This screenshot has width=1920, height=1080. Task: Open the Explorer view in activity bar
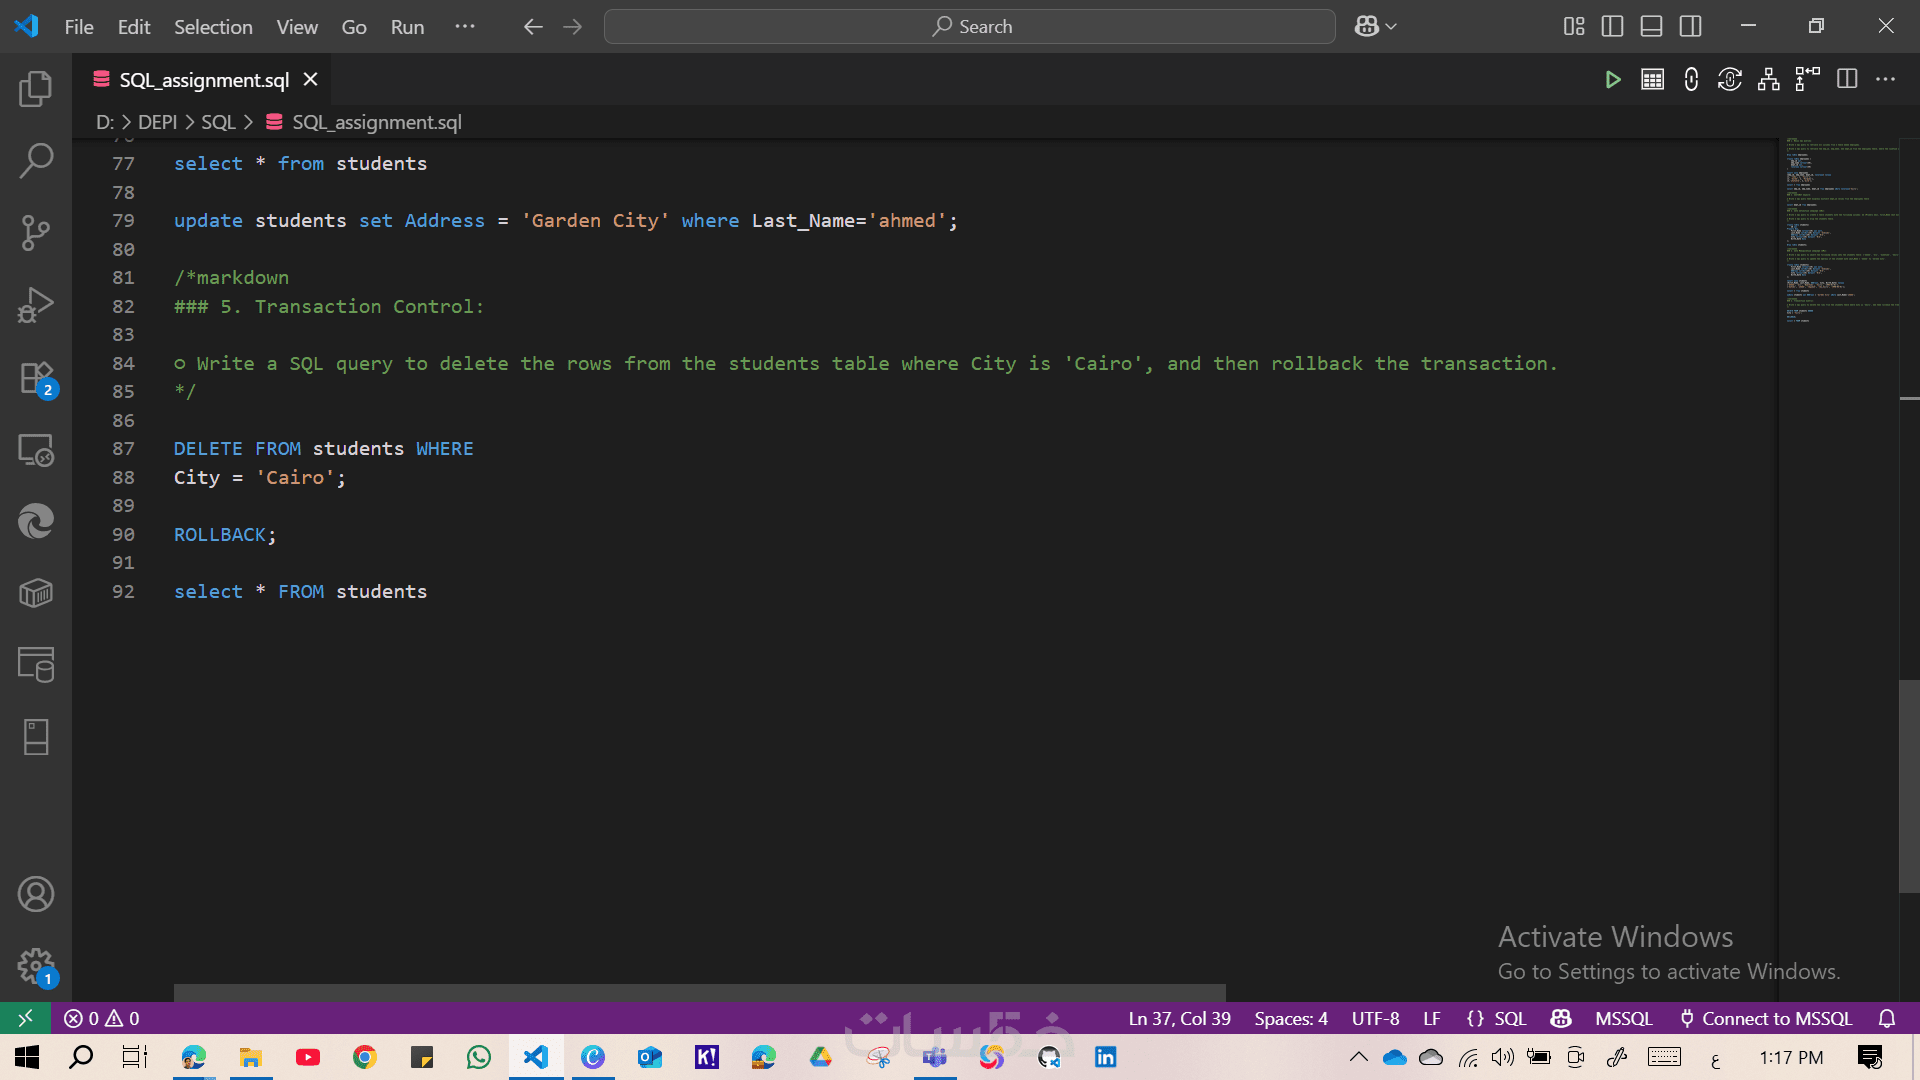[36, 89]
